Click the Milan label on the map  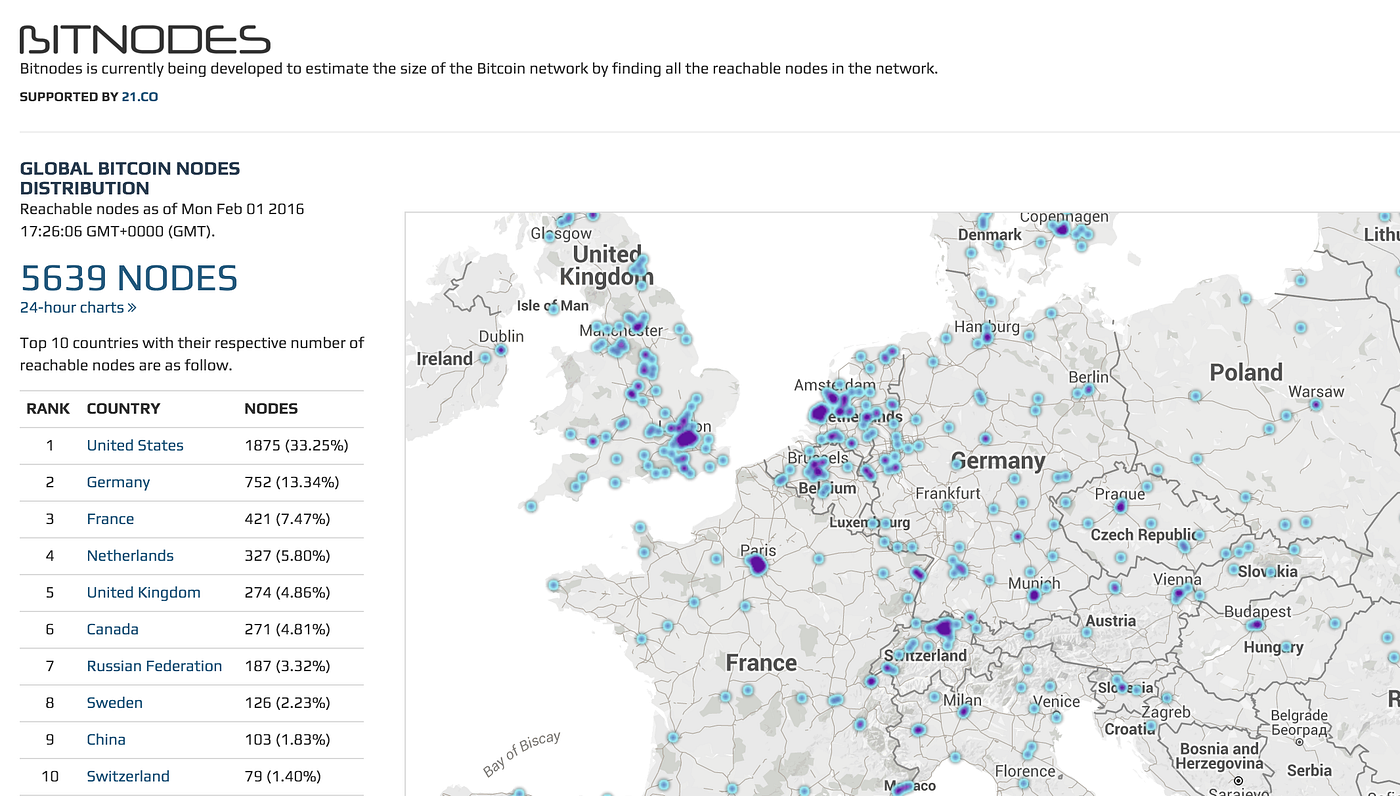coord(962,701)
